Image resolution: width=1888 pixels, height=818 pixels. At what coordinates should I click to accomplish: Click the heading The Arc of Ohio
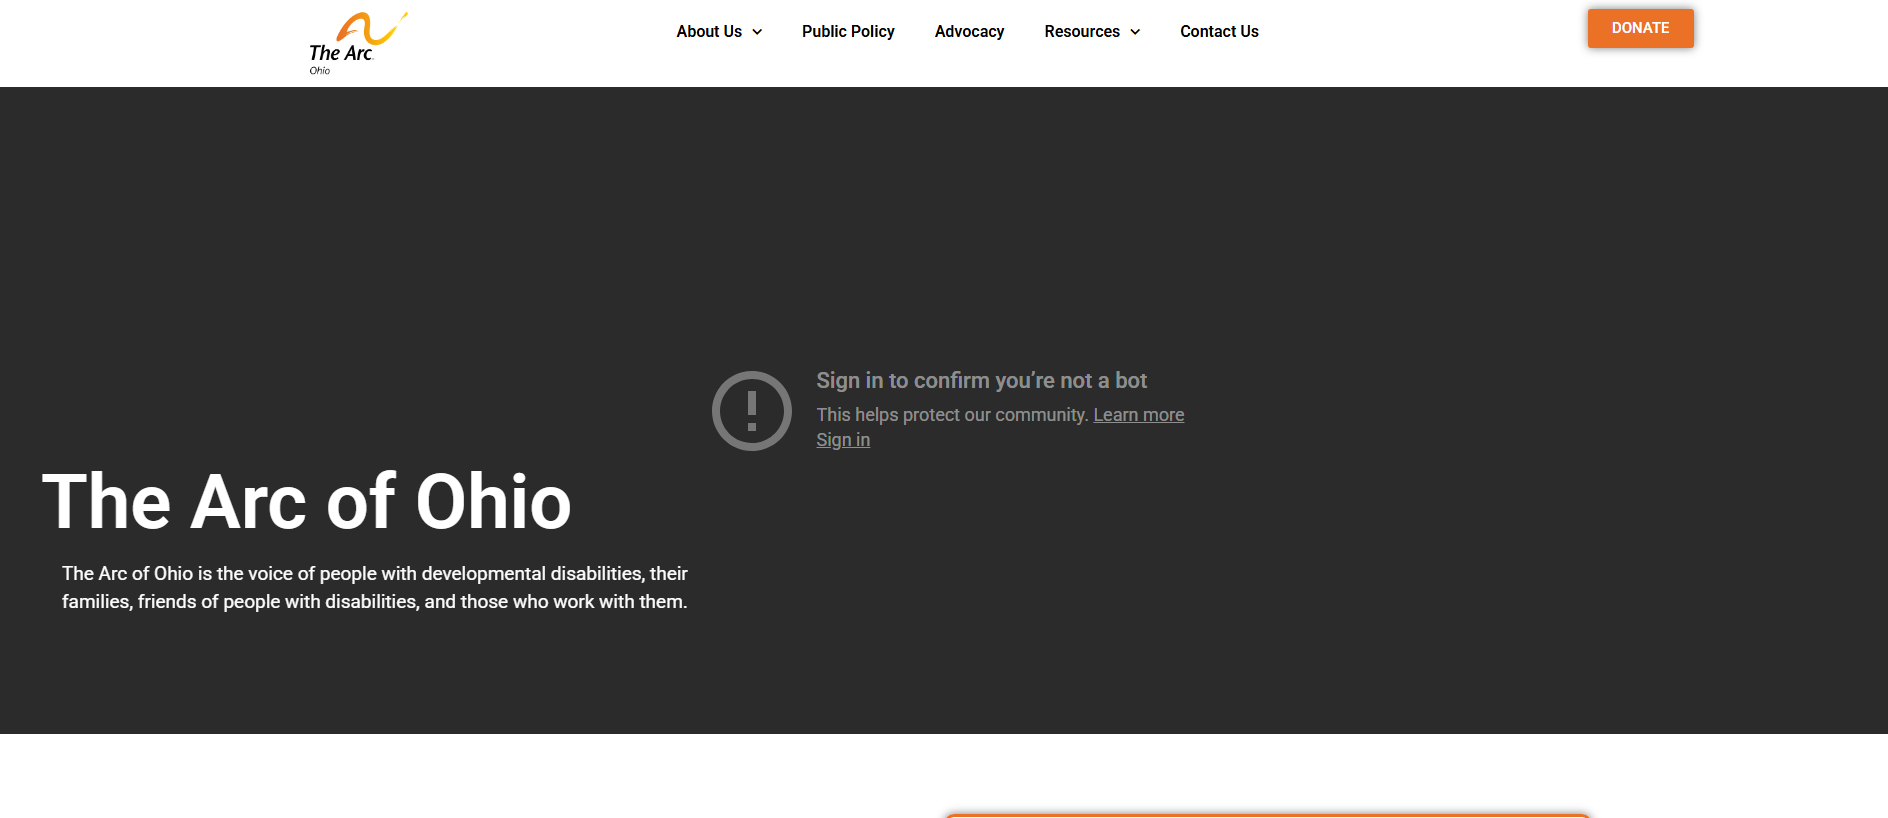pos(307,501)
